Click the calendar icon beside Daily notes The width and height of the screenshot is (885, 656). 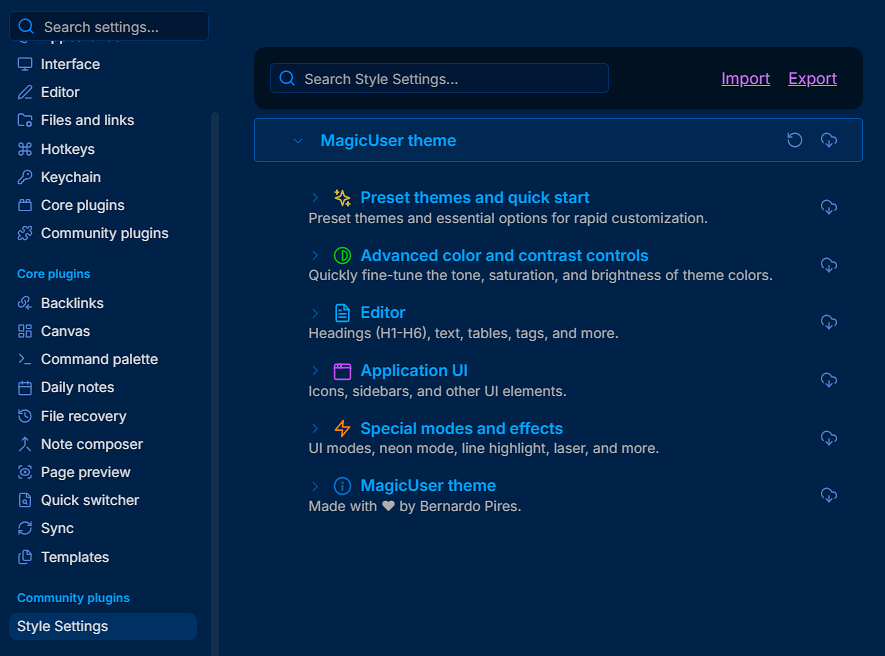coord(25,388)
